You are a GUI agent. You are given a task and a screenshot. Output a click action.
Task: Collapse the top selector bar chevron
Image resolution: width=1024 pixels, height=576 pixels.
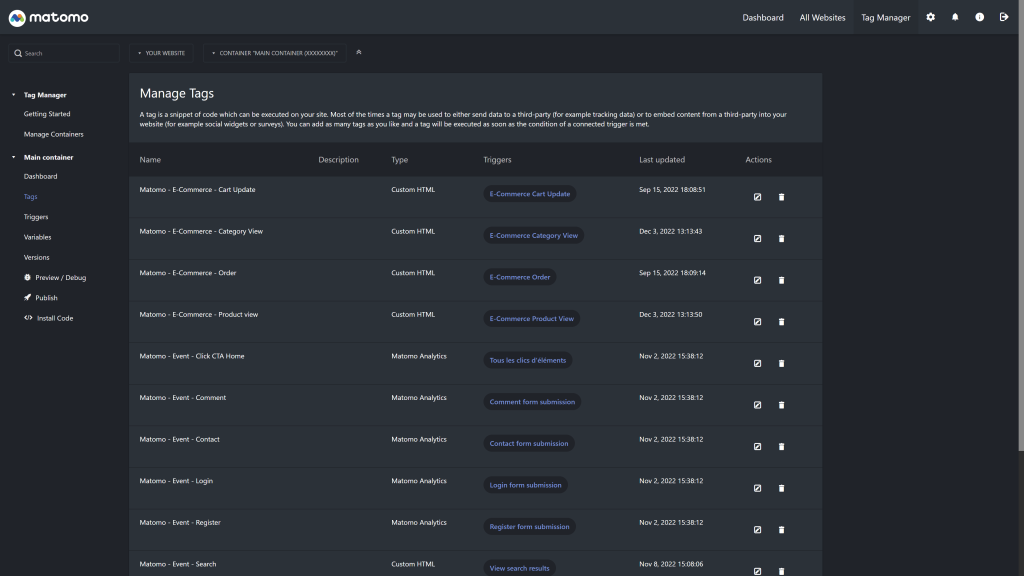(359, 52)
